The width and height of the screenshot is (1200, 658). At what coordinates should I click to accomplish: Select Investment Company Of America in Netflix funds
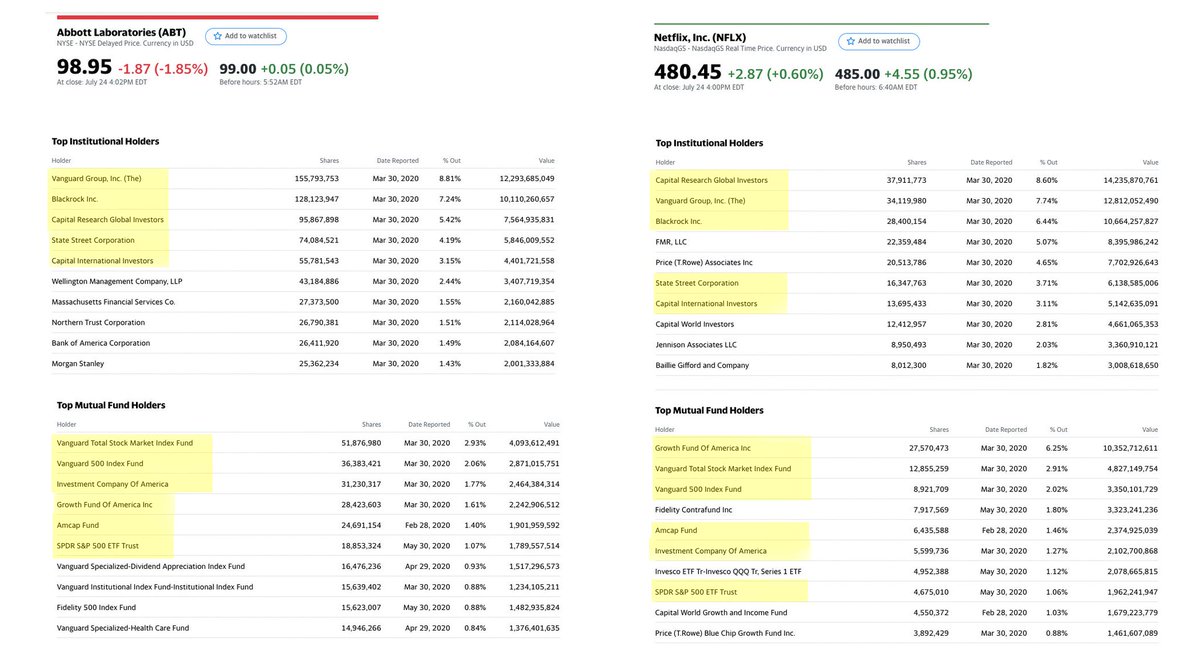click(711, 551)
